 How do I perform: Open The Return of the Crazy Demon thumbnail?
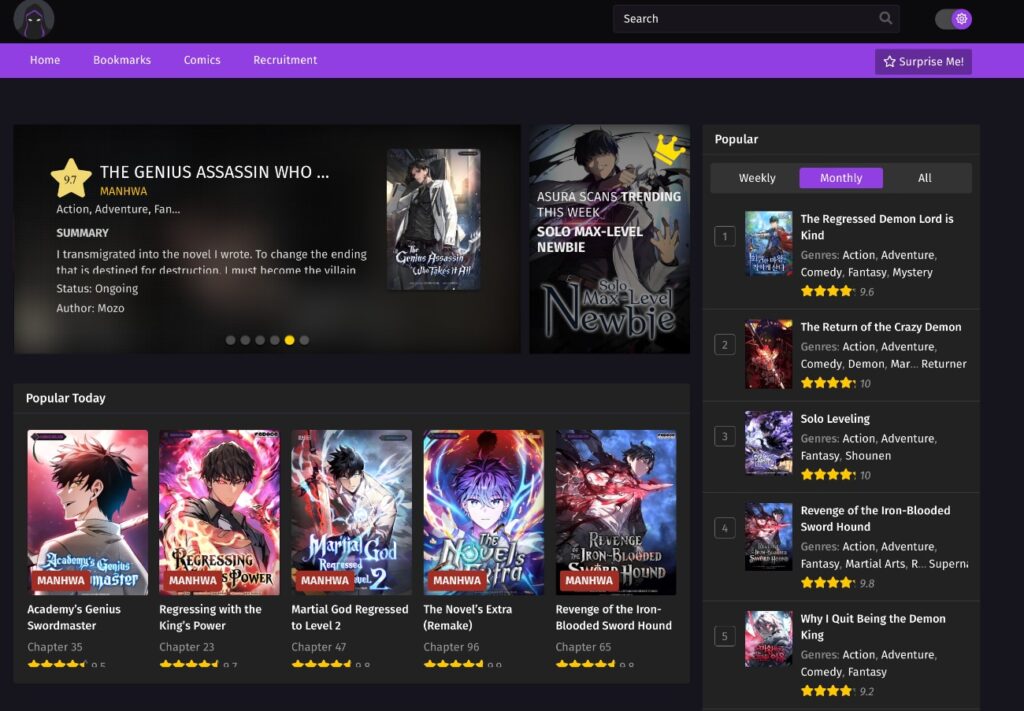(x=768, y=354)
